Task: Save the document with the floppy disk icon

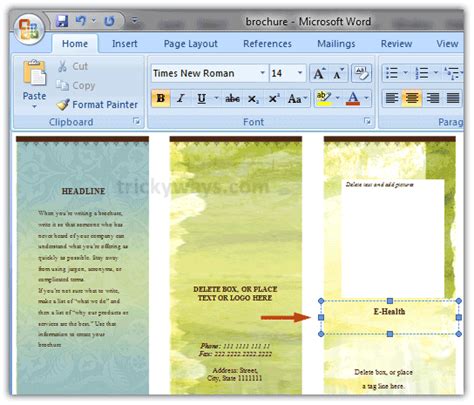Action: [62, 21]
